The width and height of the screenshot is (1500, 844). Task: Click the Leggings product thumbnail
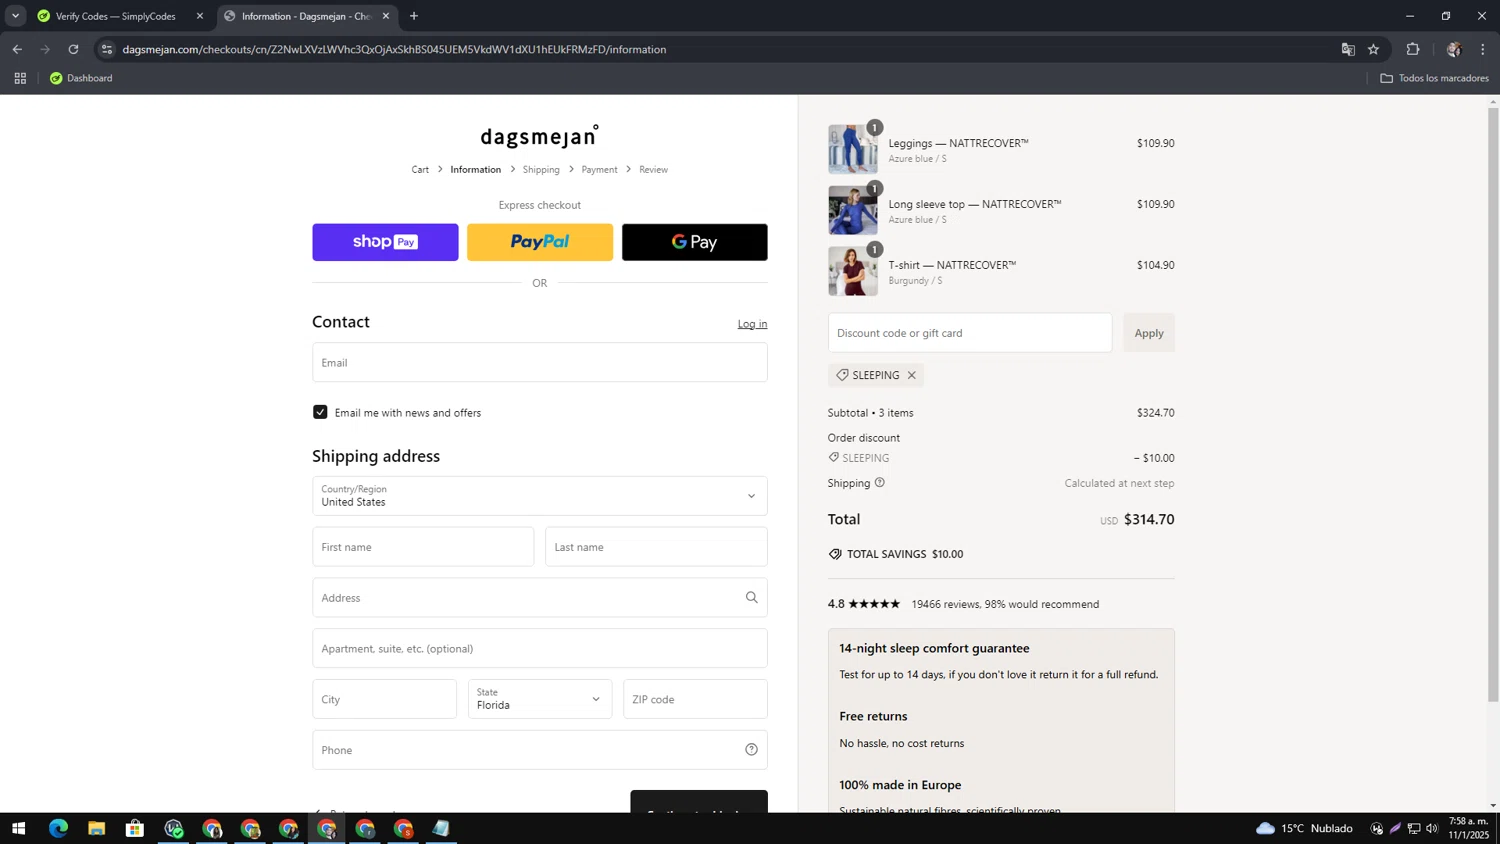pos(852,149)
